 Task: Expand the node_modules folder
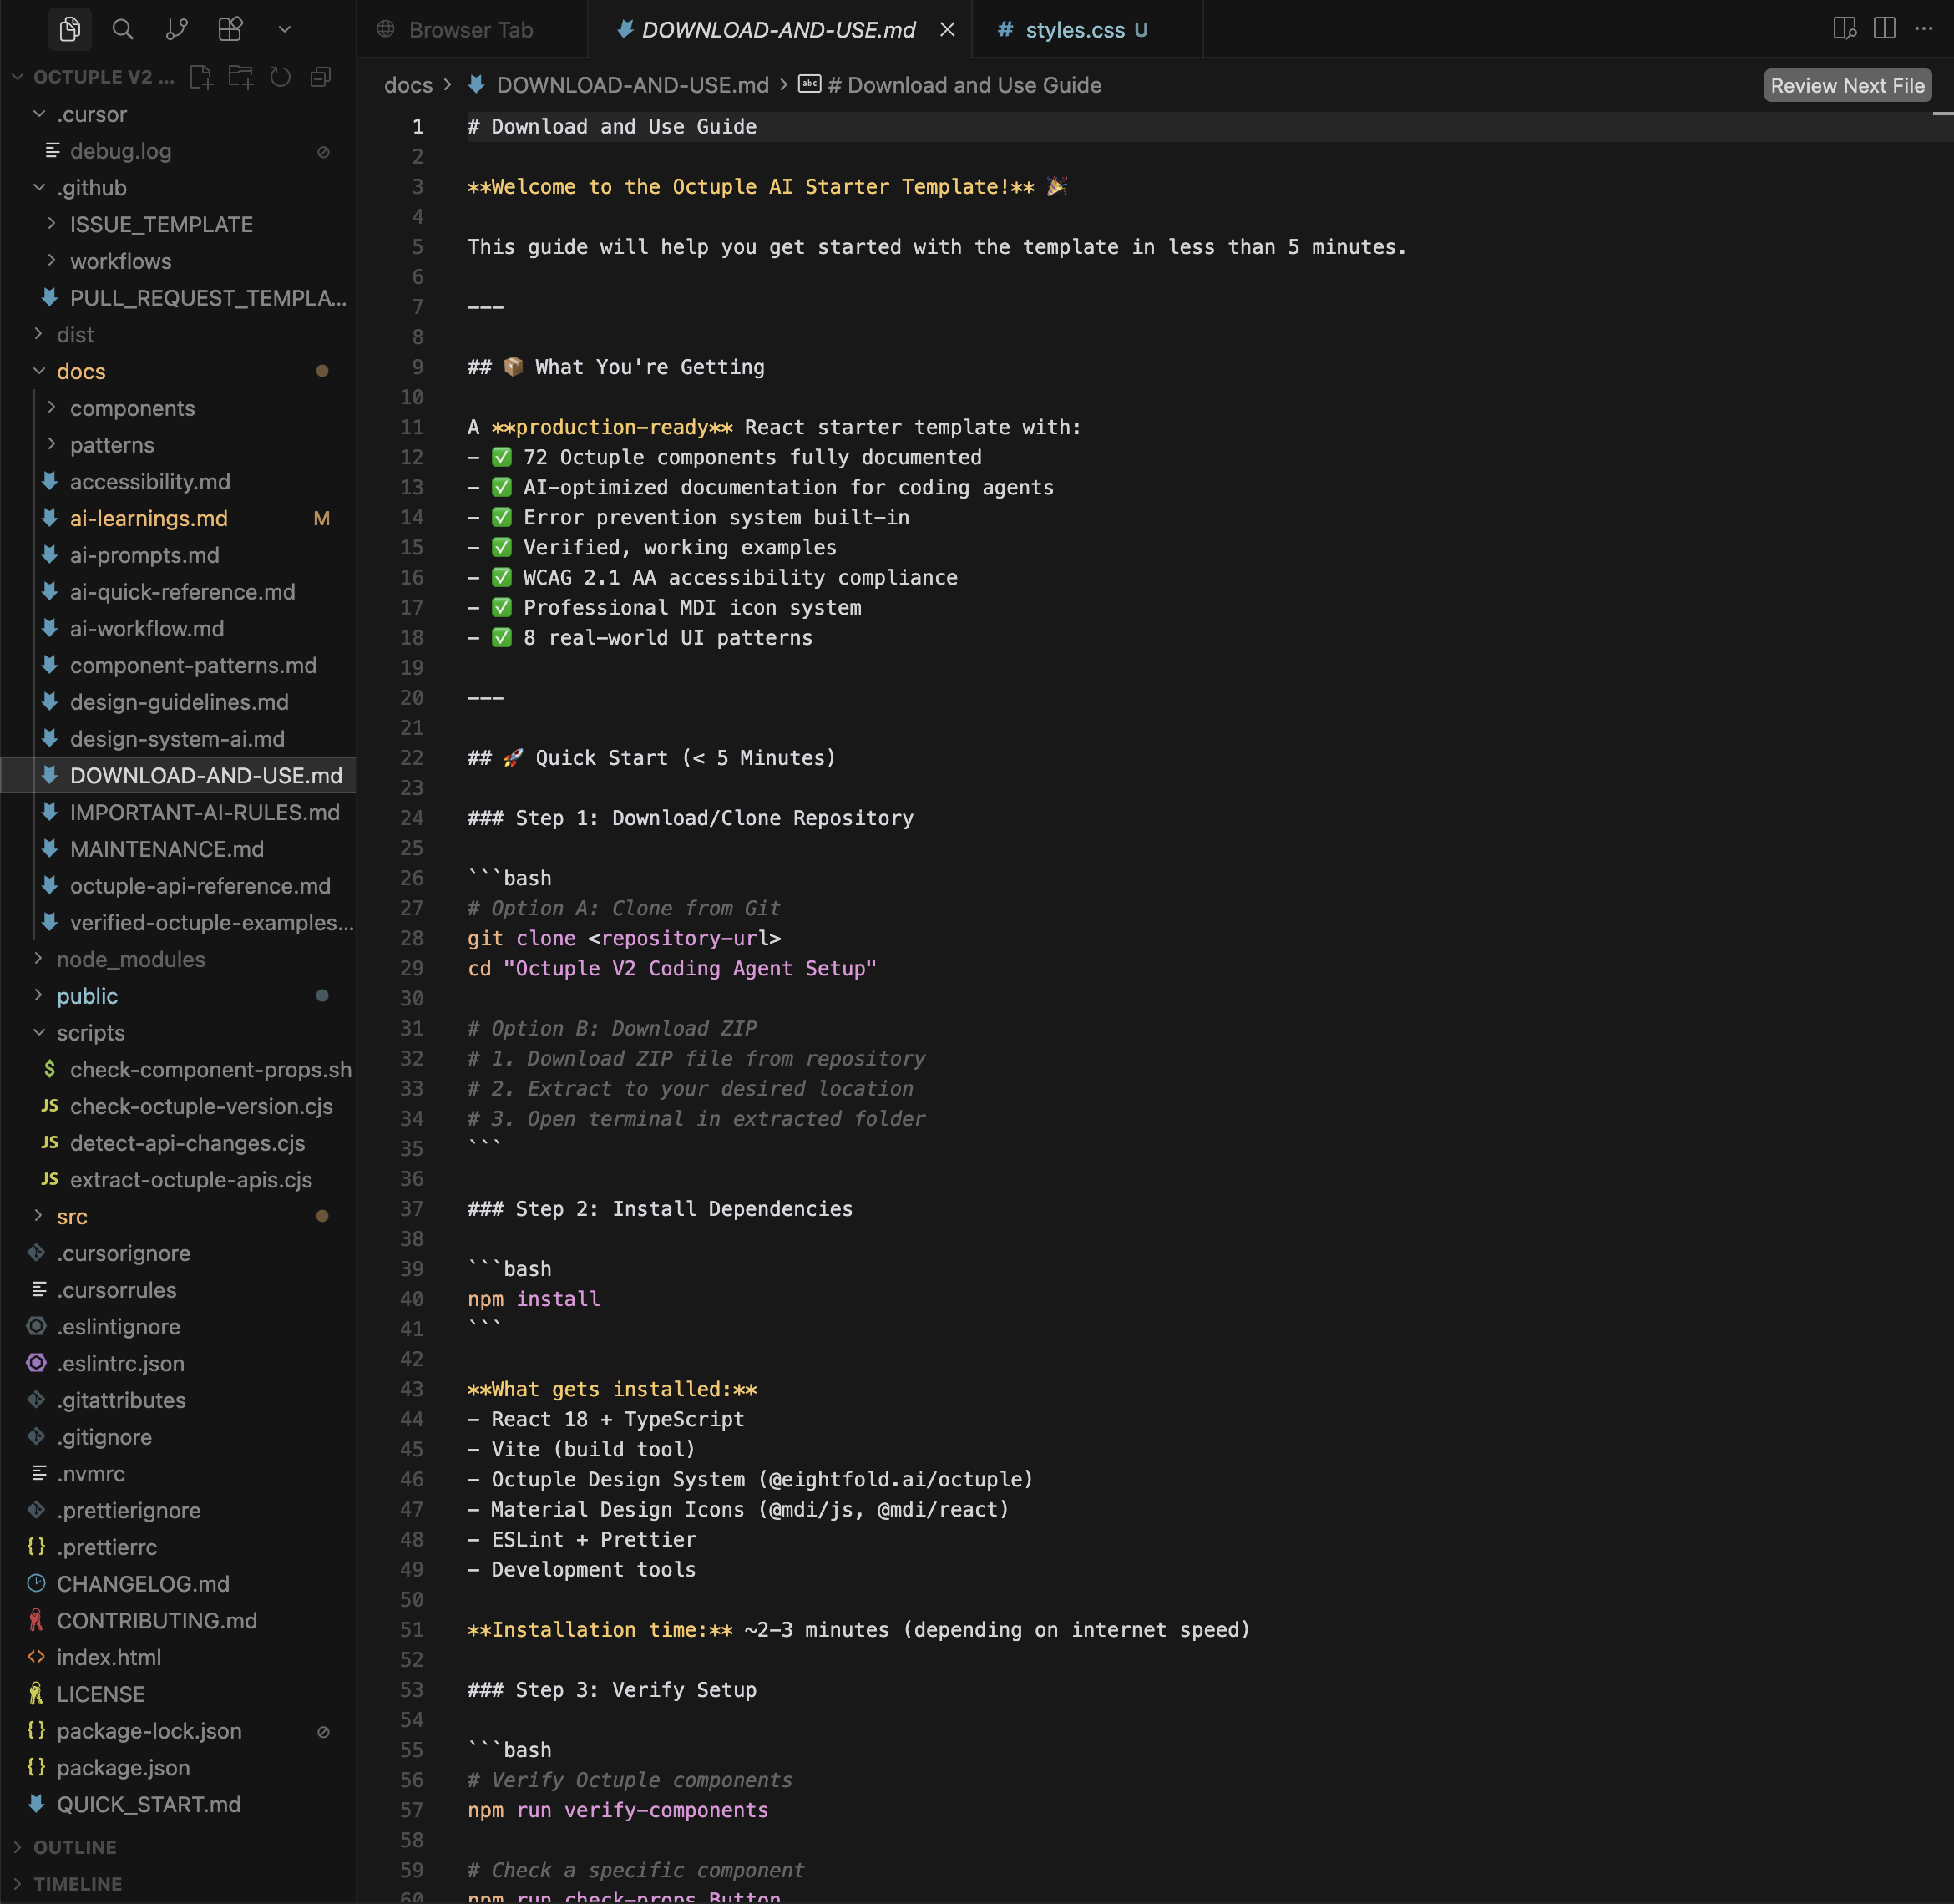(x=130, y=959)
